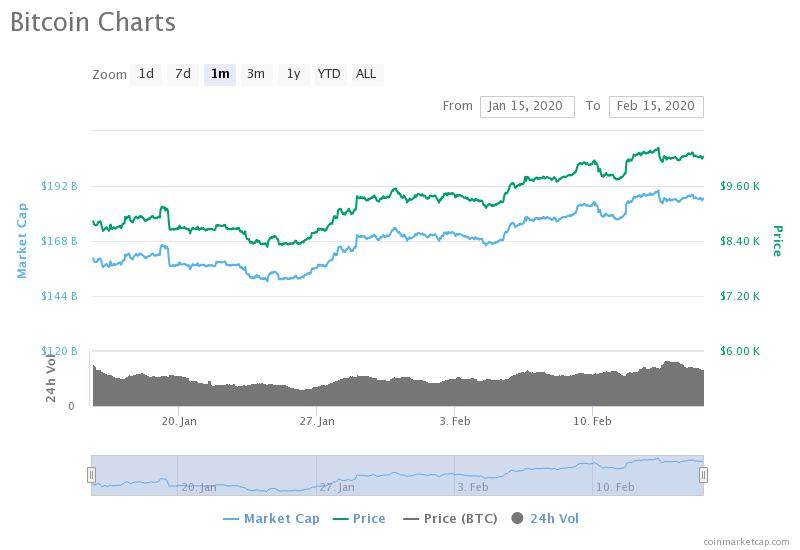Screen dimensions: 800x550
Task: Edit the To date Feb 15, 2020
Action: [656, 107]
